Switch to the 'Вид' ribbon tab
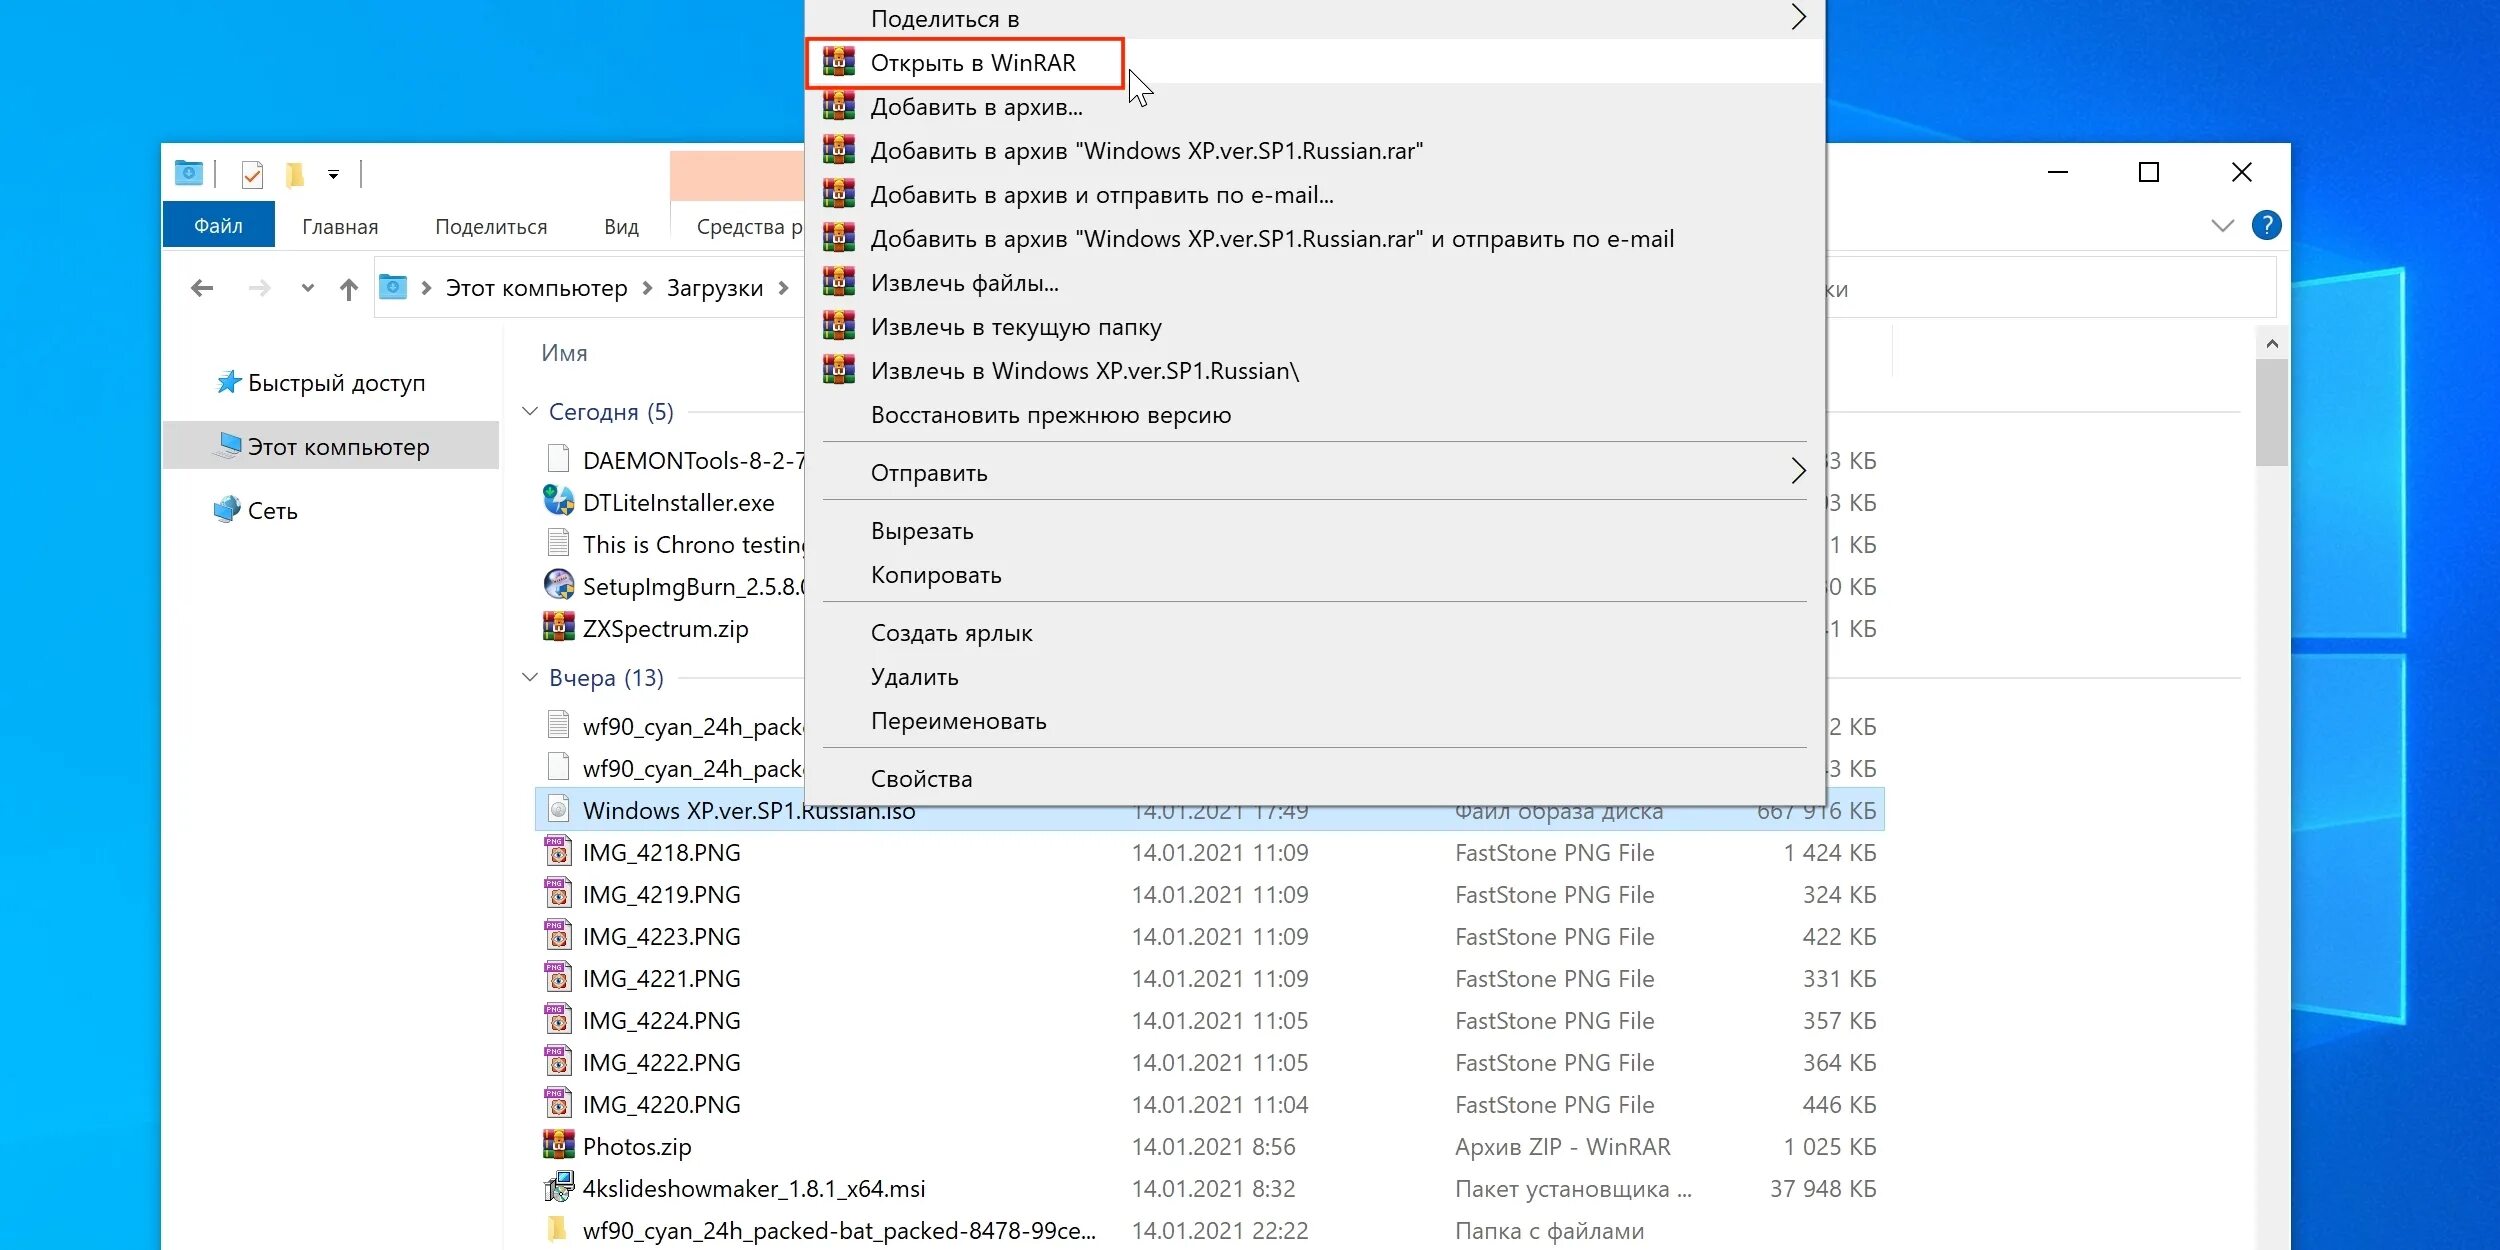The image size is (2500, 1250). click(621, 227)
